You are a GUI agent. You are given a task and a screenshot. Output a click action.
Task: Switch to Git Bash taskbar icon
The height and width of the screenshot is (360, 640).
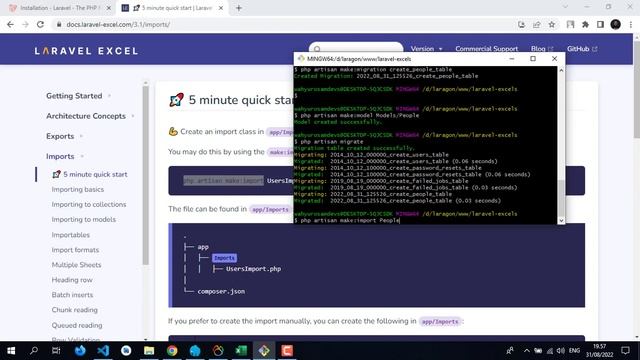(264, 351)
